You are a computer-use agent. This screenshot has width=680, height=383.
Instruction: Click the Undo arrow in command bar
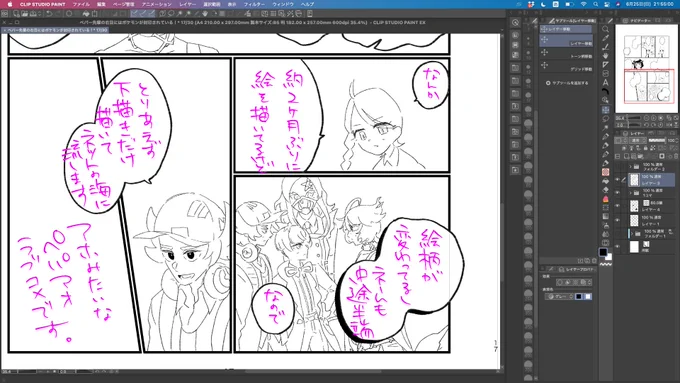49,13
